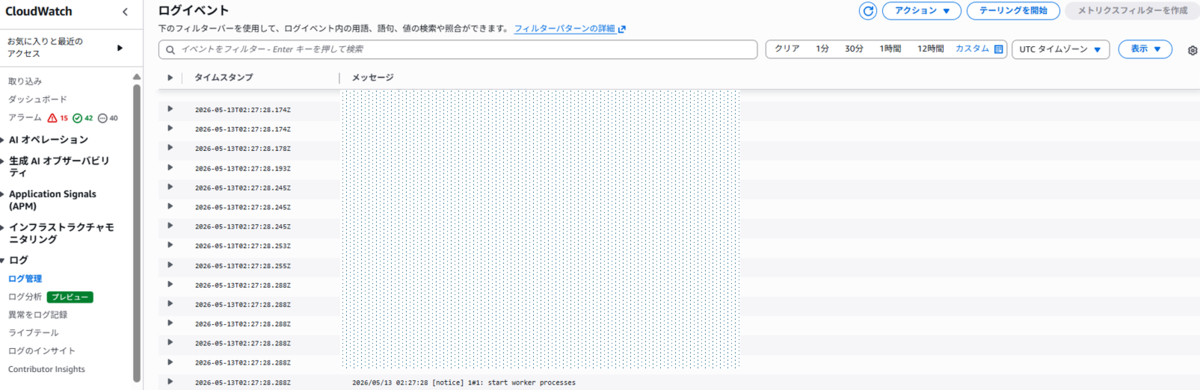This screenshot has width=1200, height=390.
Task: Refresh the log events list
Action: point(868,11)
